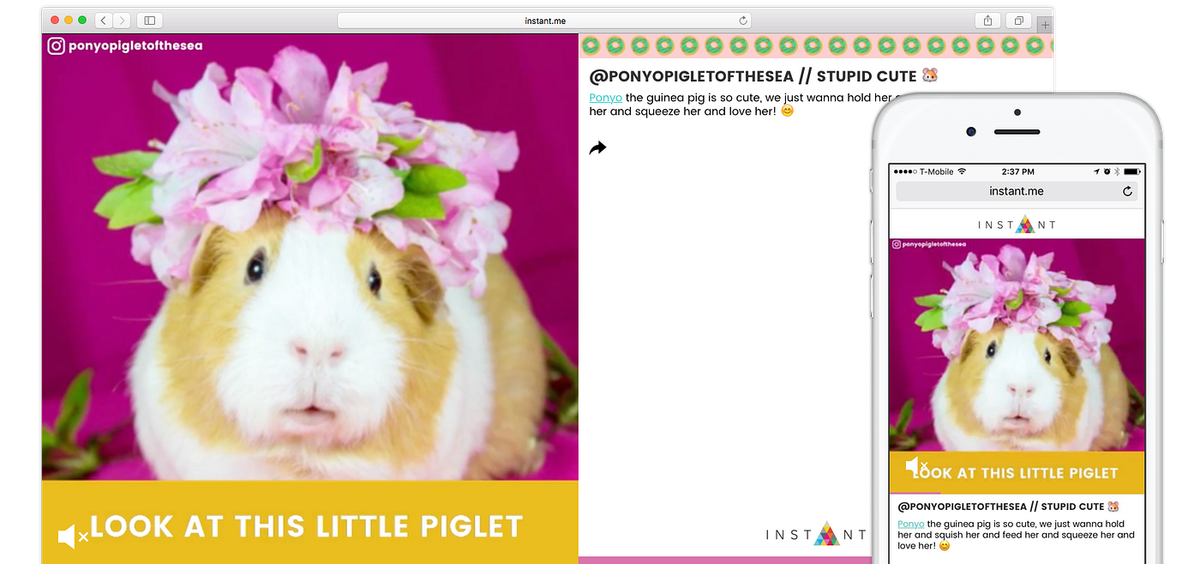The image size is (1200, 564).
Task: Open Safari's share button in toolbar
Action: 987,20
